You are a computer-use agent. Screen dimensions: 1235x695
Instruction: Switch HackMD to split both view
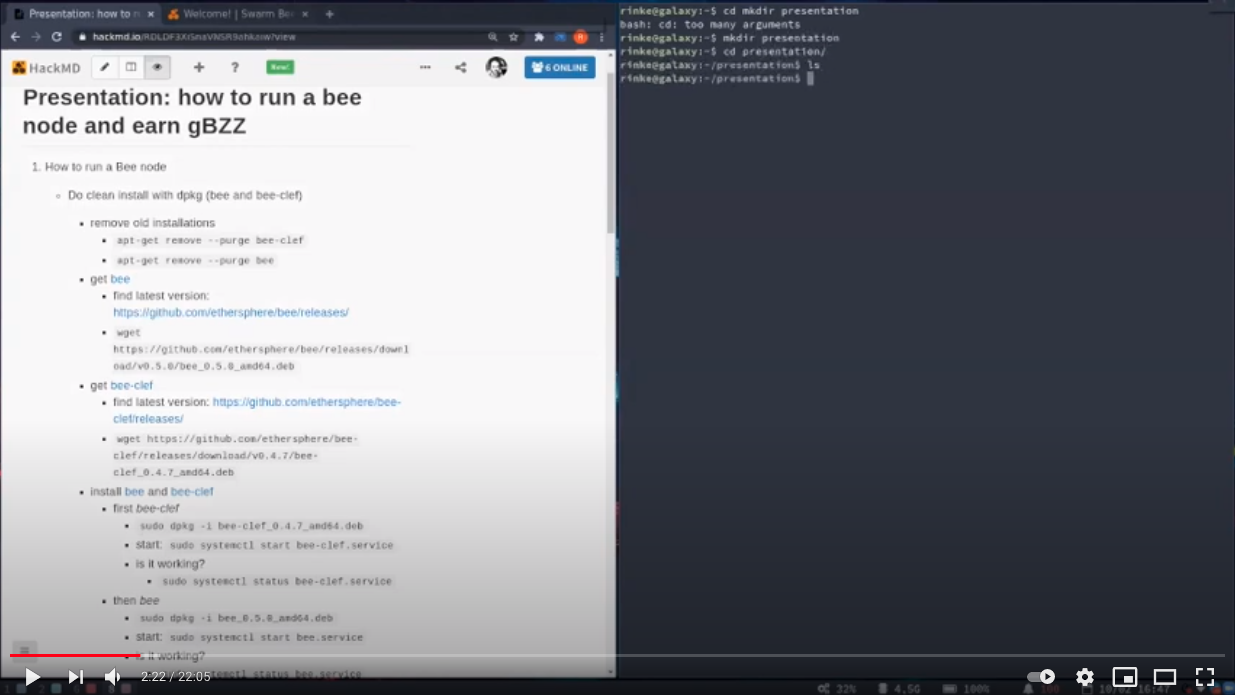[131, 67]
